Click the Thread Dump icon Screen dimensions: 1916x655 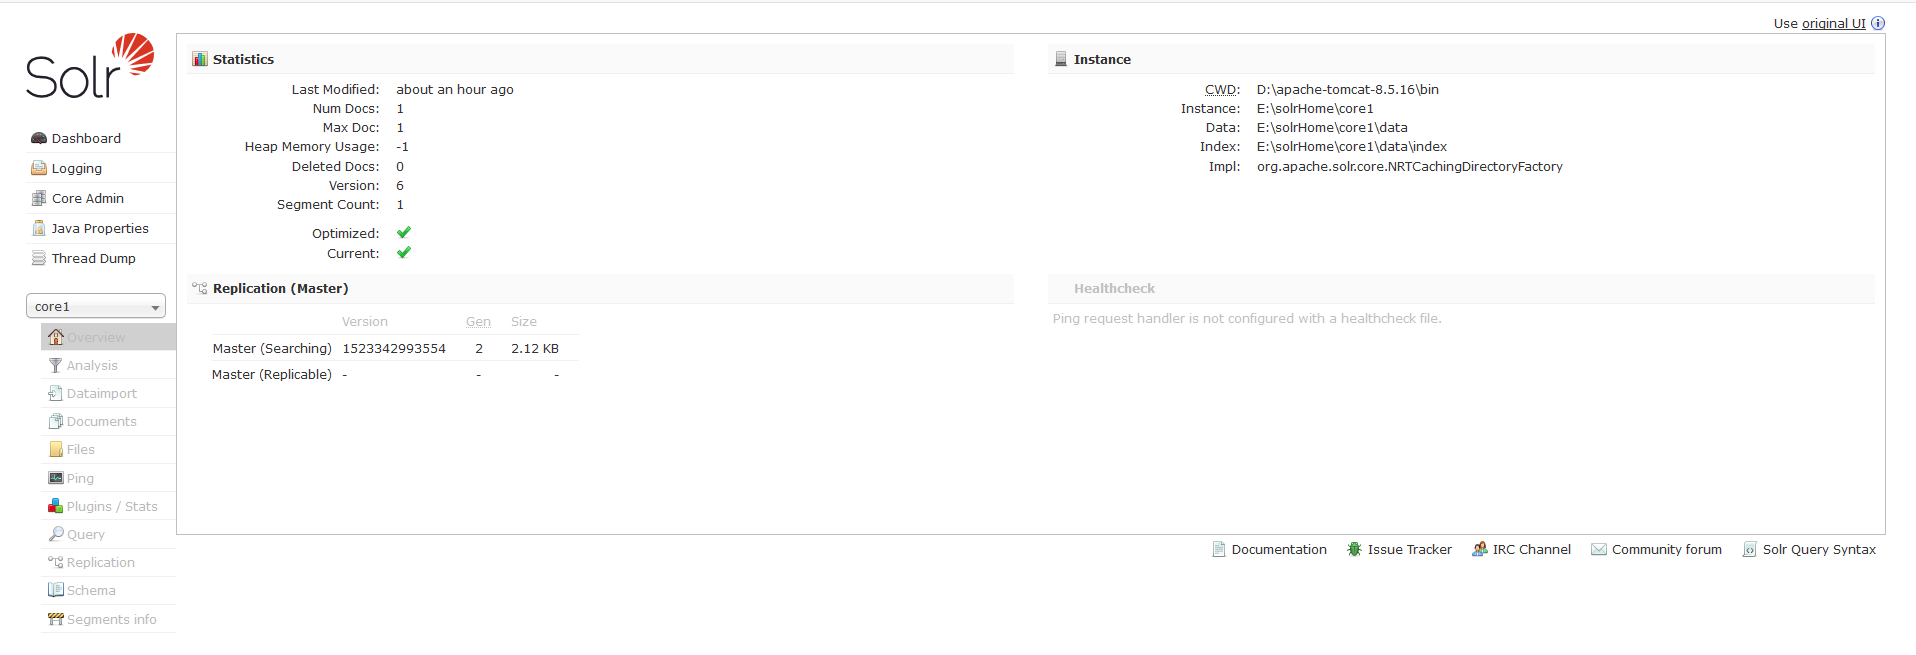click(39, 258)
